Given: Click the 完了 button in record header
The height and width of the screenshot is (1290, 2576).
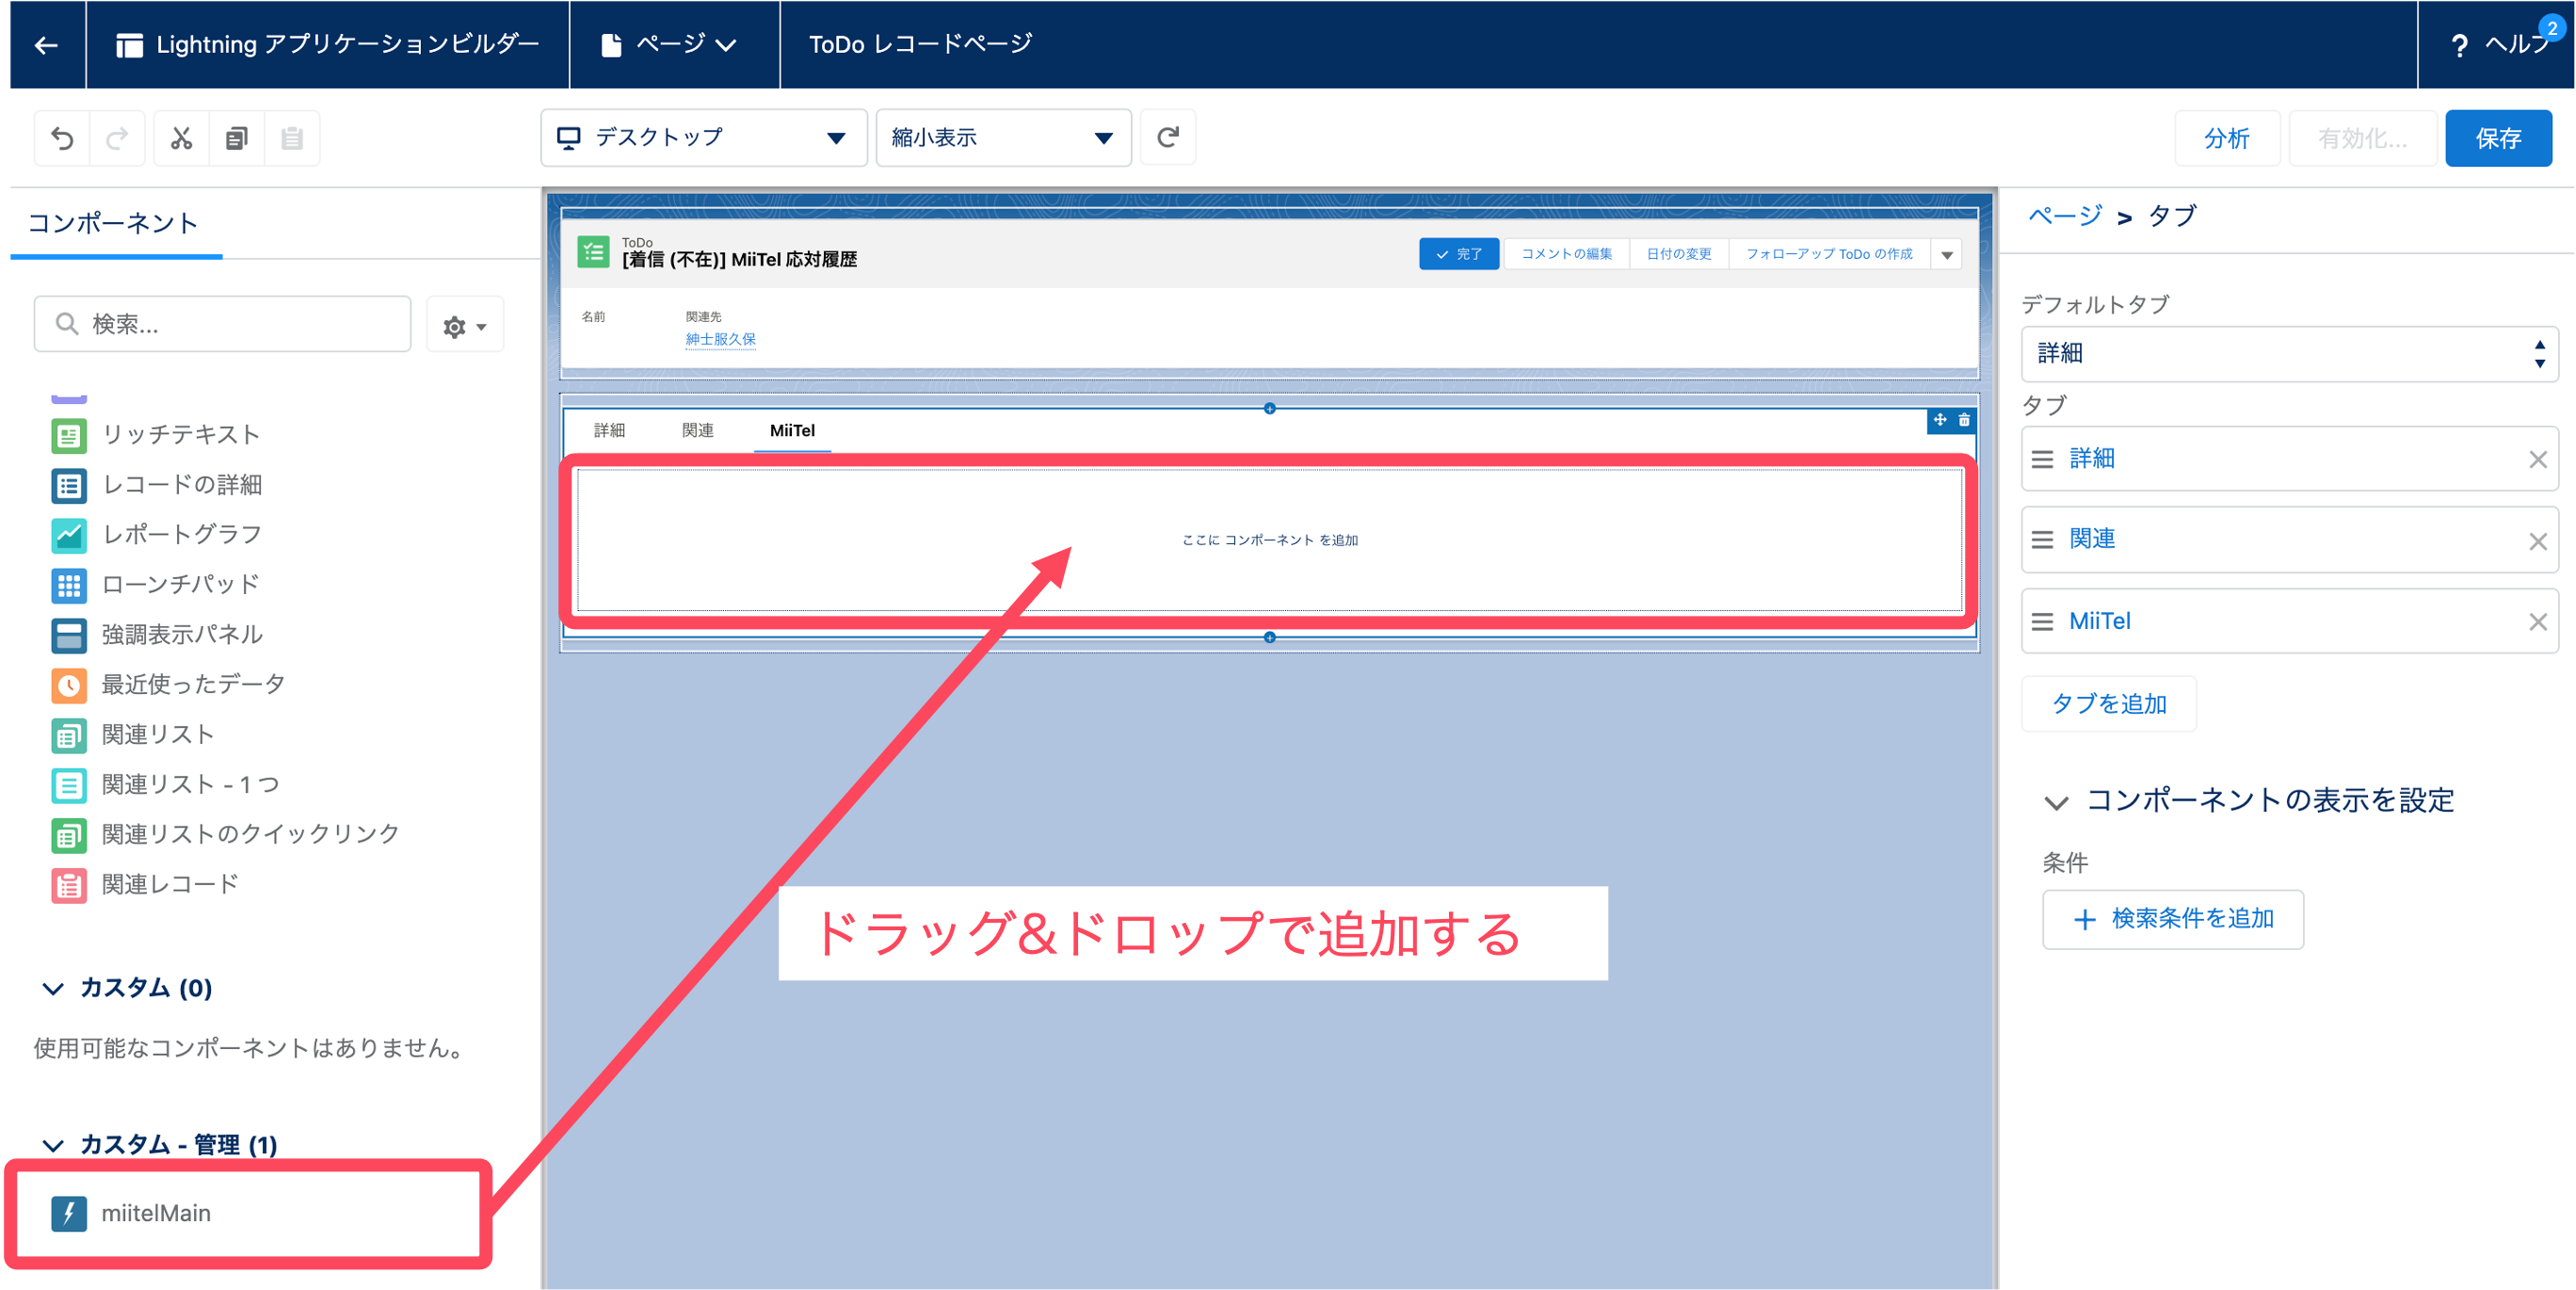Looking at the screenshot, I should pos(1459,255).
